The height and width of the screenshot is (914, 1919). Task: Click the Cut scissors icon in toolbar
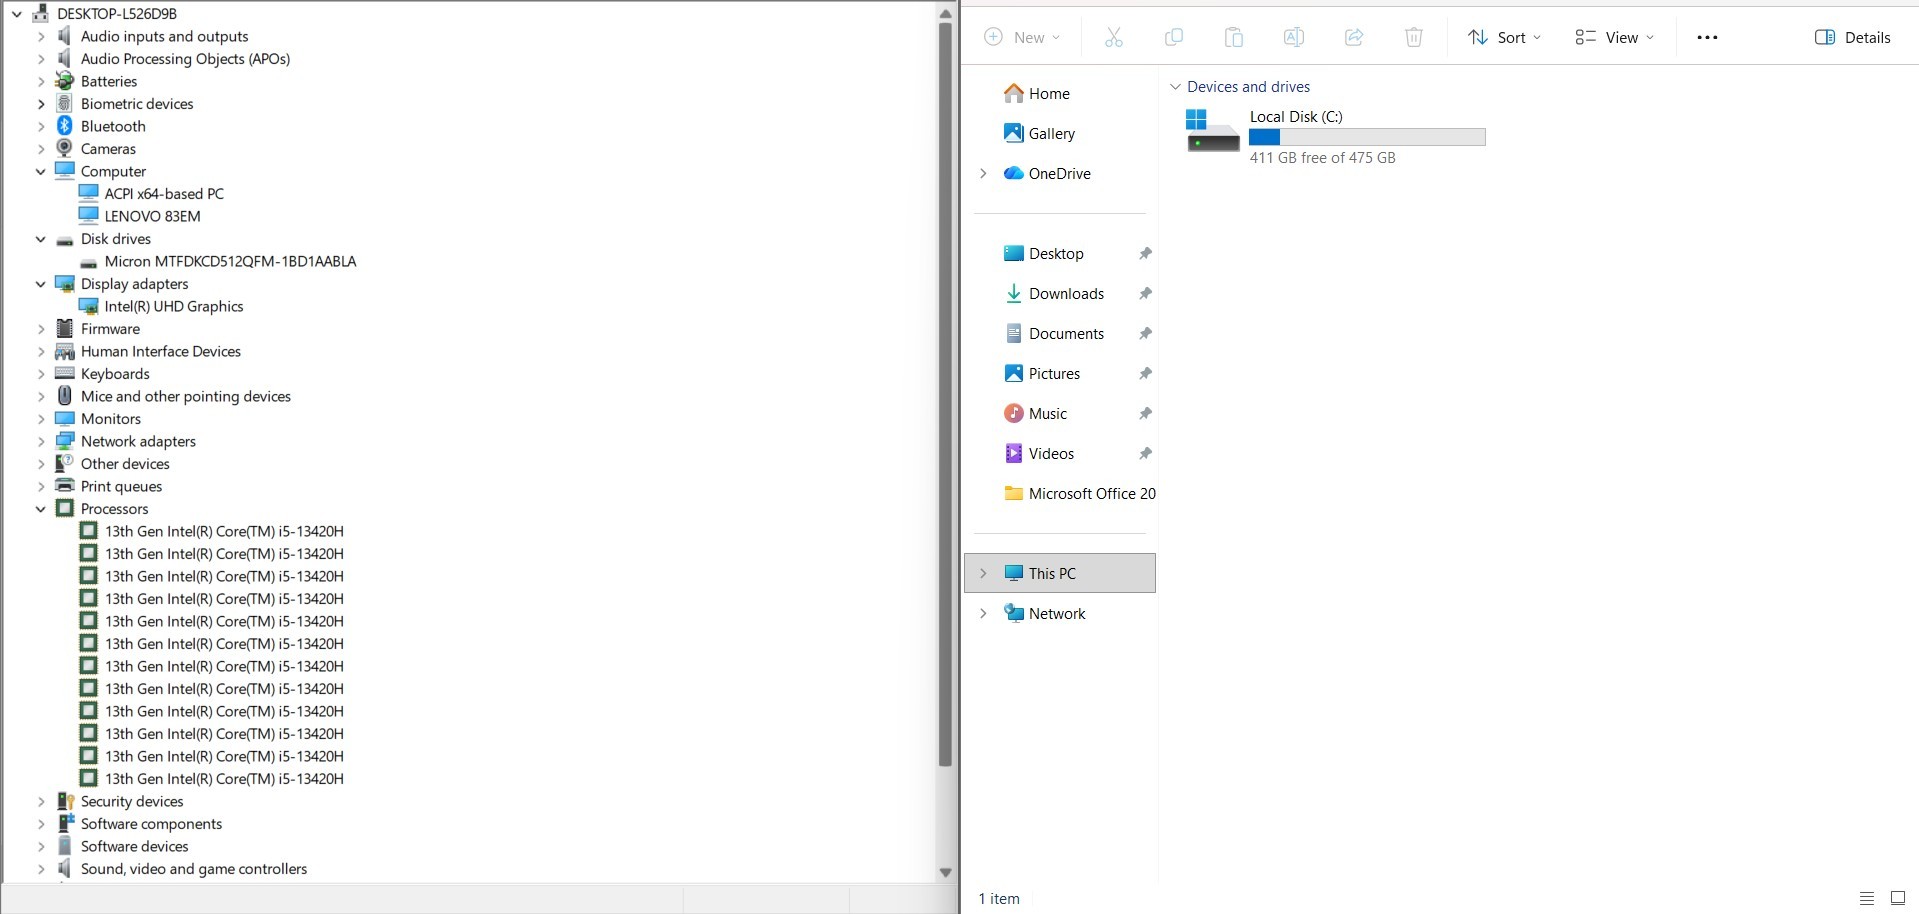point(1113,38)
